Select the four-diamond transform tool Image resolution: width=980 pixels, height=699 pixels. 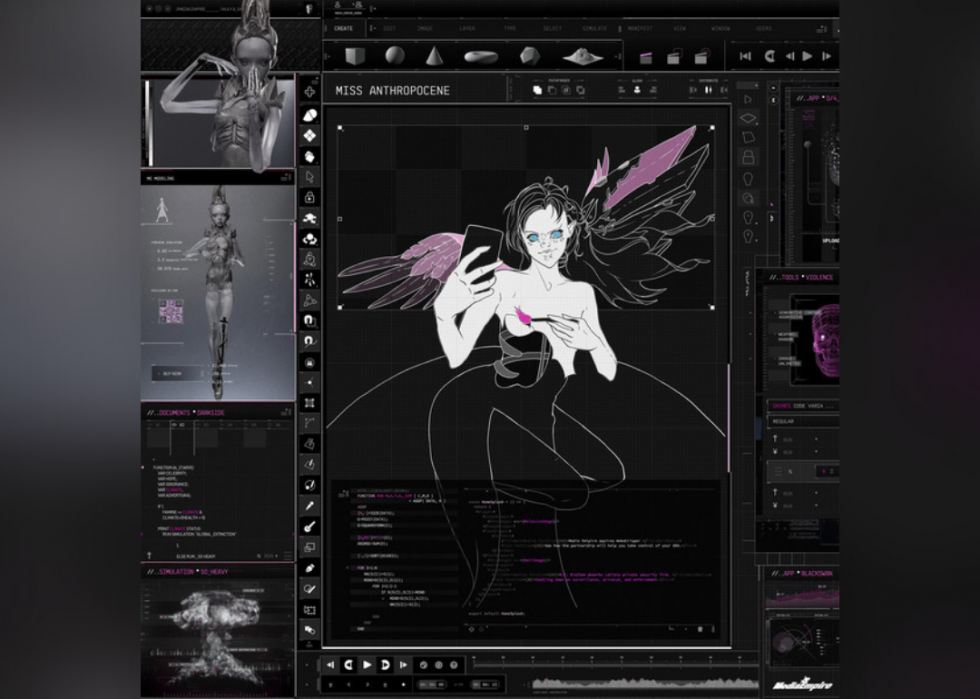309,135
